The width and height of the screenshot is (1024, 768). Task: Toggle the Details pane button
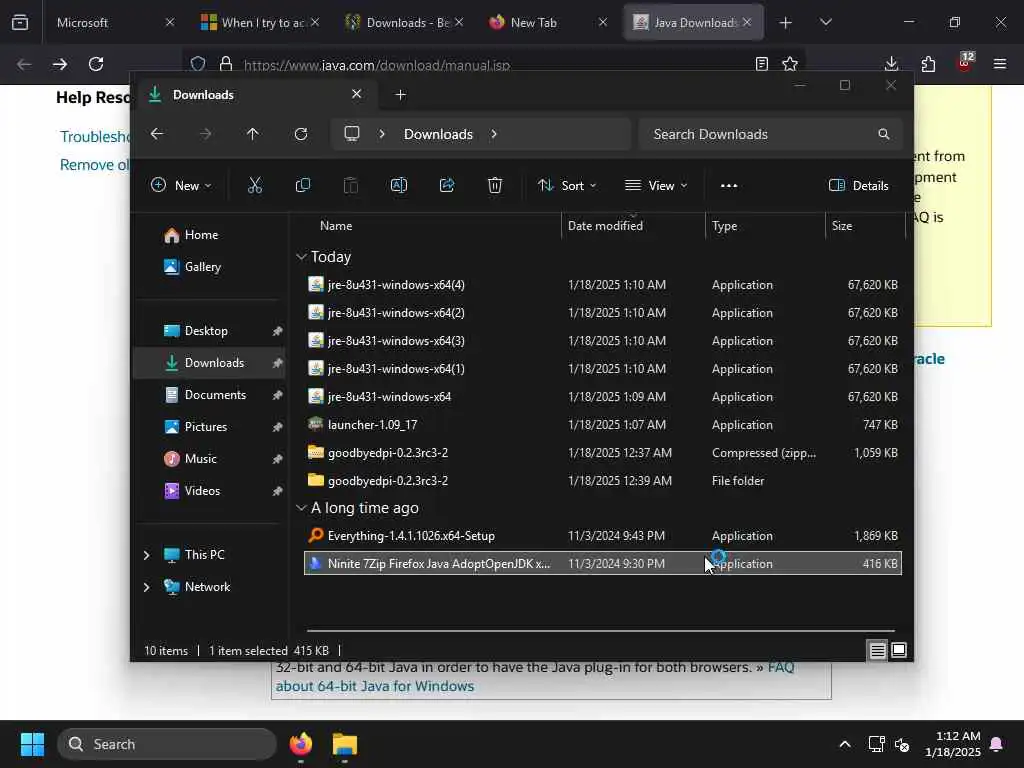pos(858,185)
